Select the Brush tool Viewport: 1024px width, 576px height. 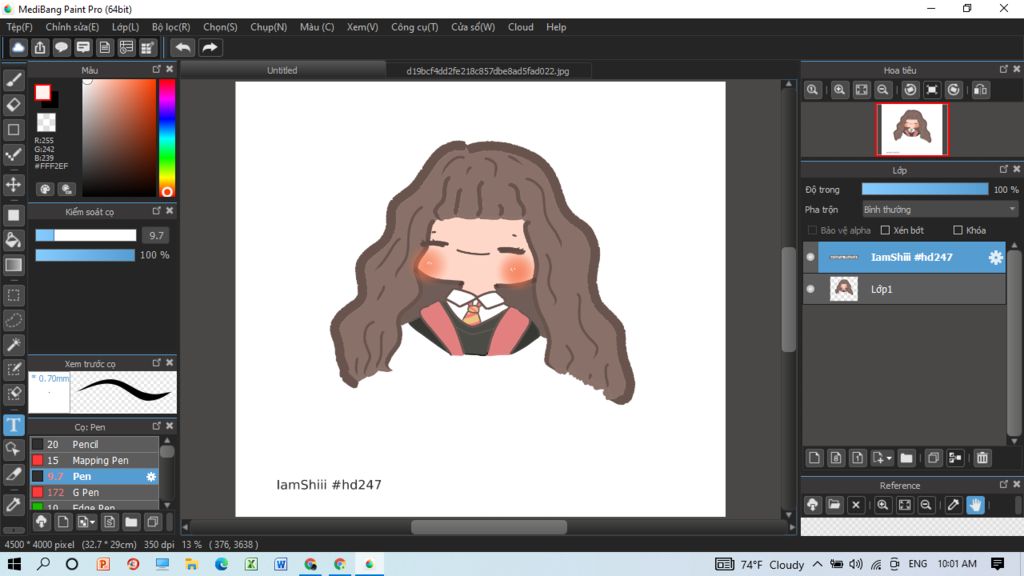pyautogui.click(x=14, y=80)
